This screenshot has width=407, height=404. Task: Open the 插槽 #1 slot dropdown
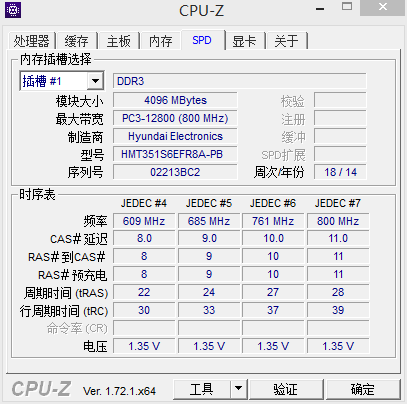click(95, 81)
